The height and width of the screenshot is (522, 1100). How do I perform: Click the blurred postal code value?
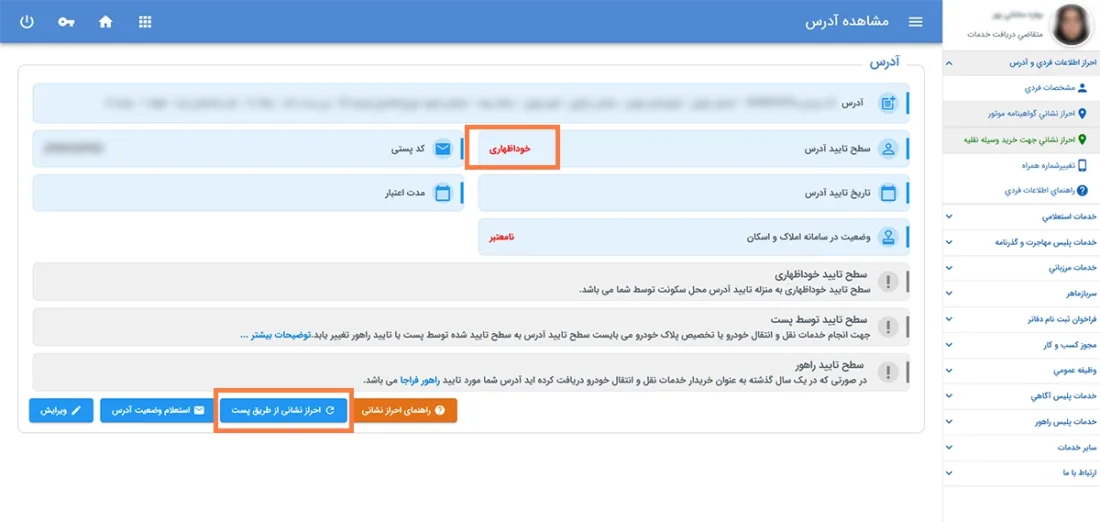(x=73, y=149)
